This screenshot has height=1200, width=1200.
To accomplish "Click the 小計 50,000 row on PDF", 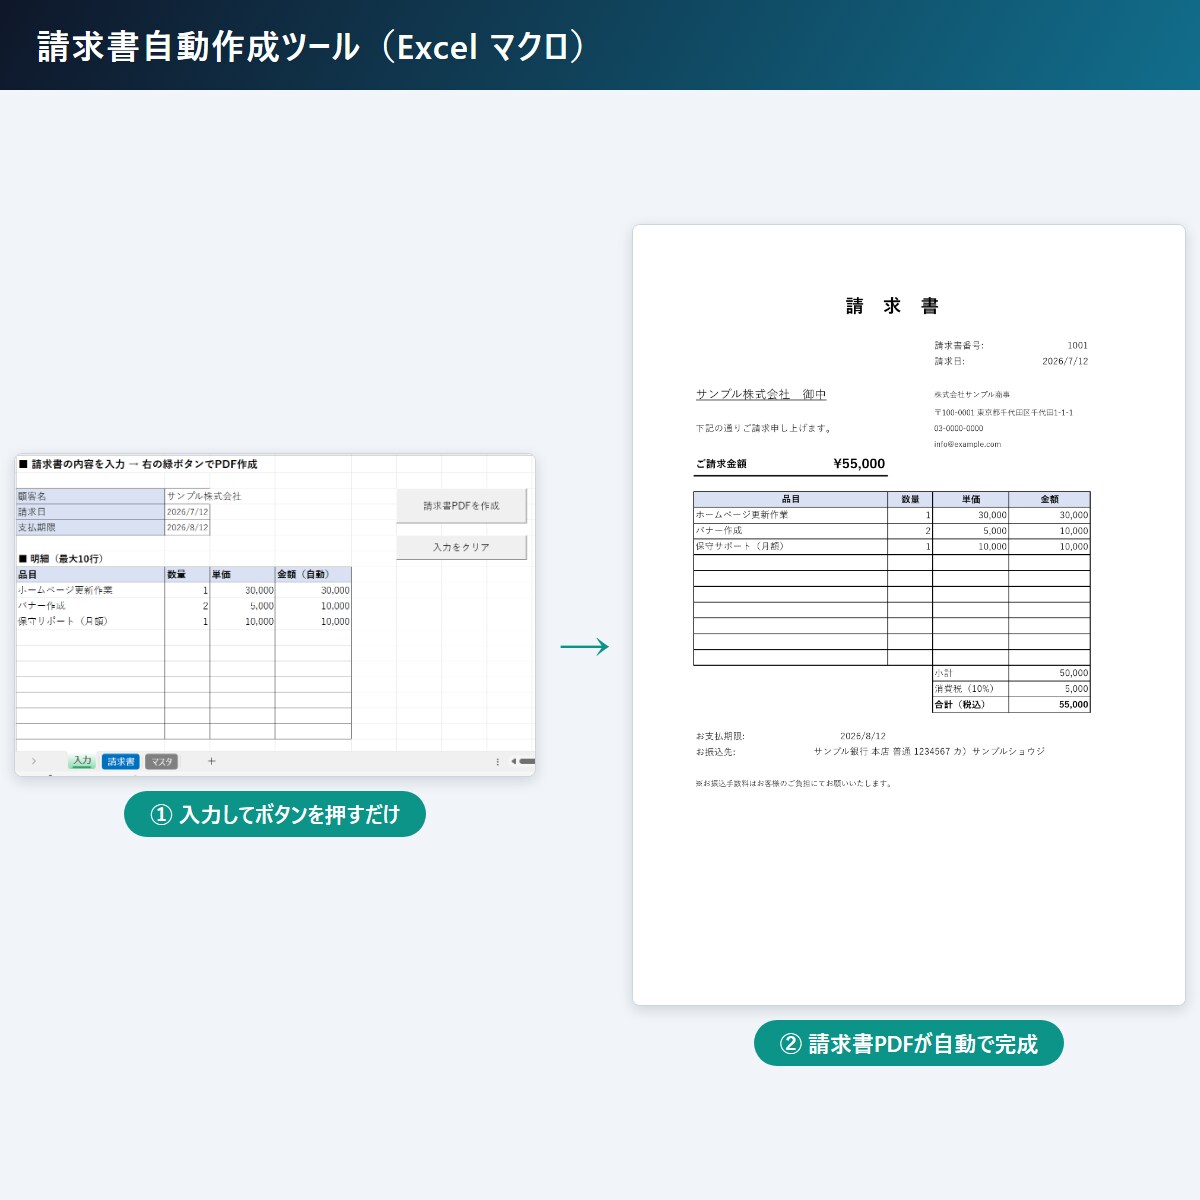I will pyautogui.click(x=1011, y=673).
